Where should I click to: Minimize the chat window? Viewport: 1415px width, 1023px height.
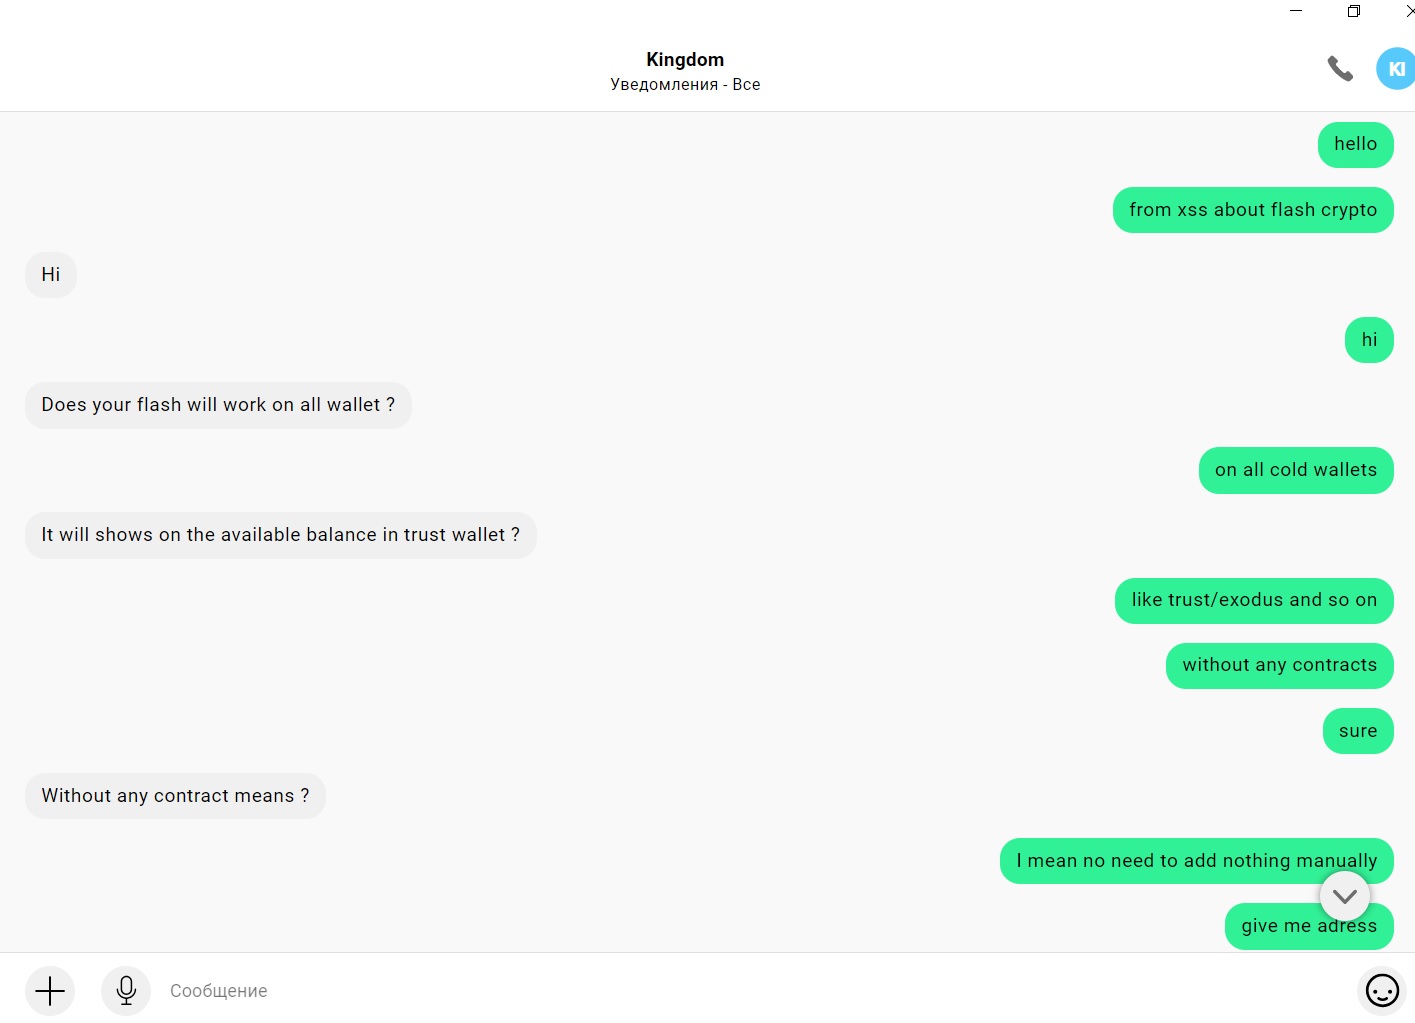(1296, 11)
